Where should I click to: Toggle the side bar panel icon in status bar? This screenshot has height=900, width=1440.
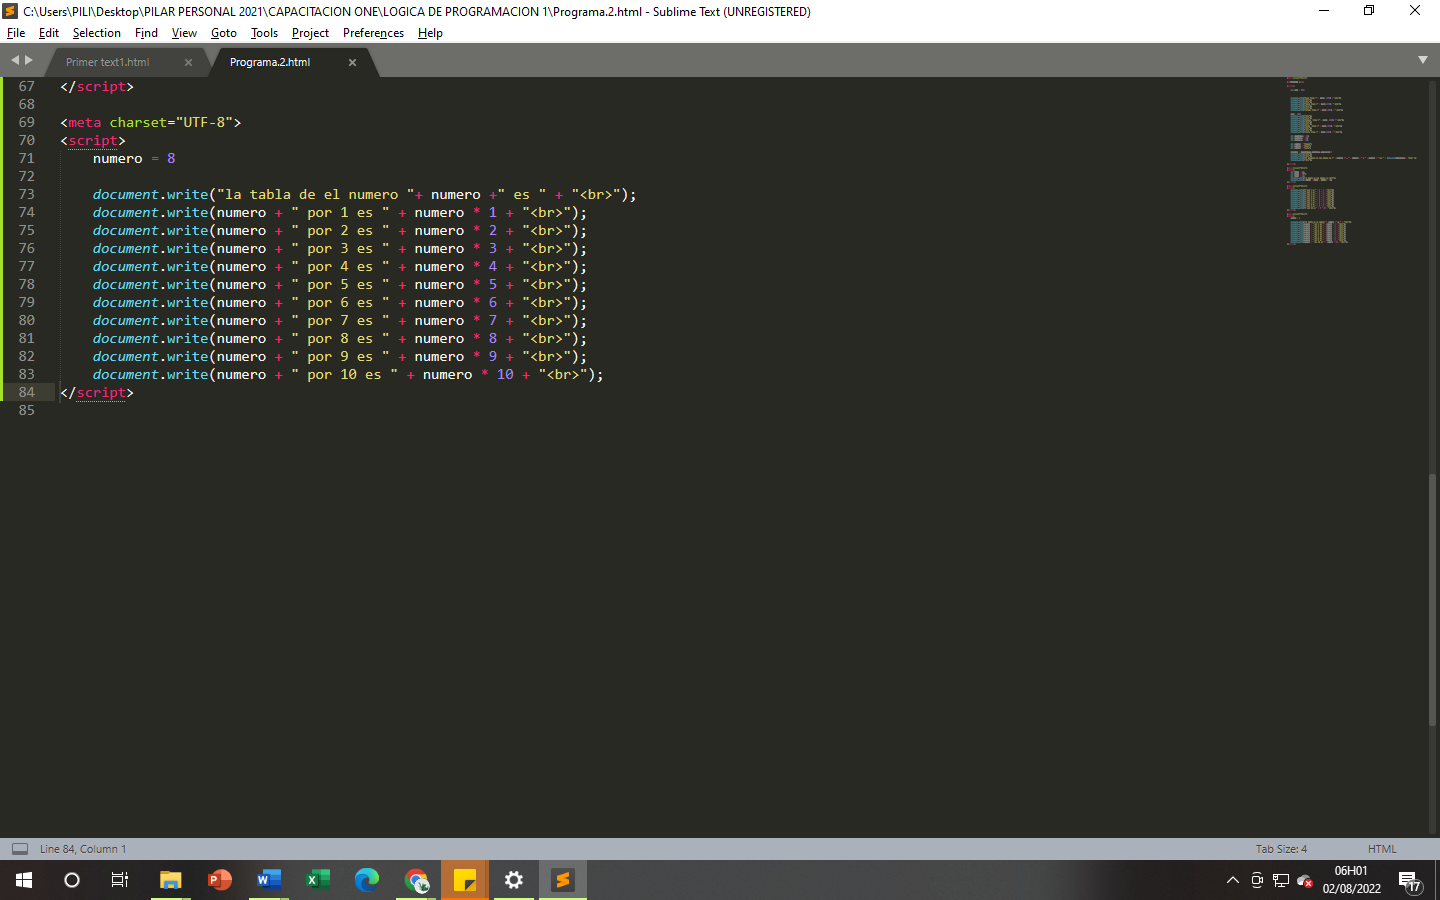(20, 849)
